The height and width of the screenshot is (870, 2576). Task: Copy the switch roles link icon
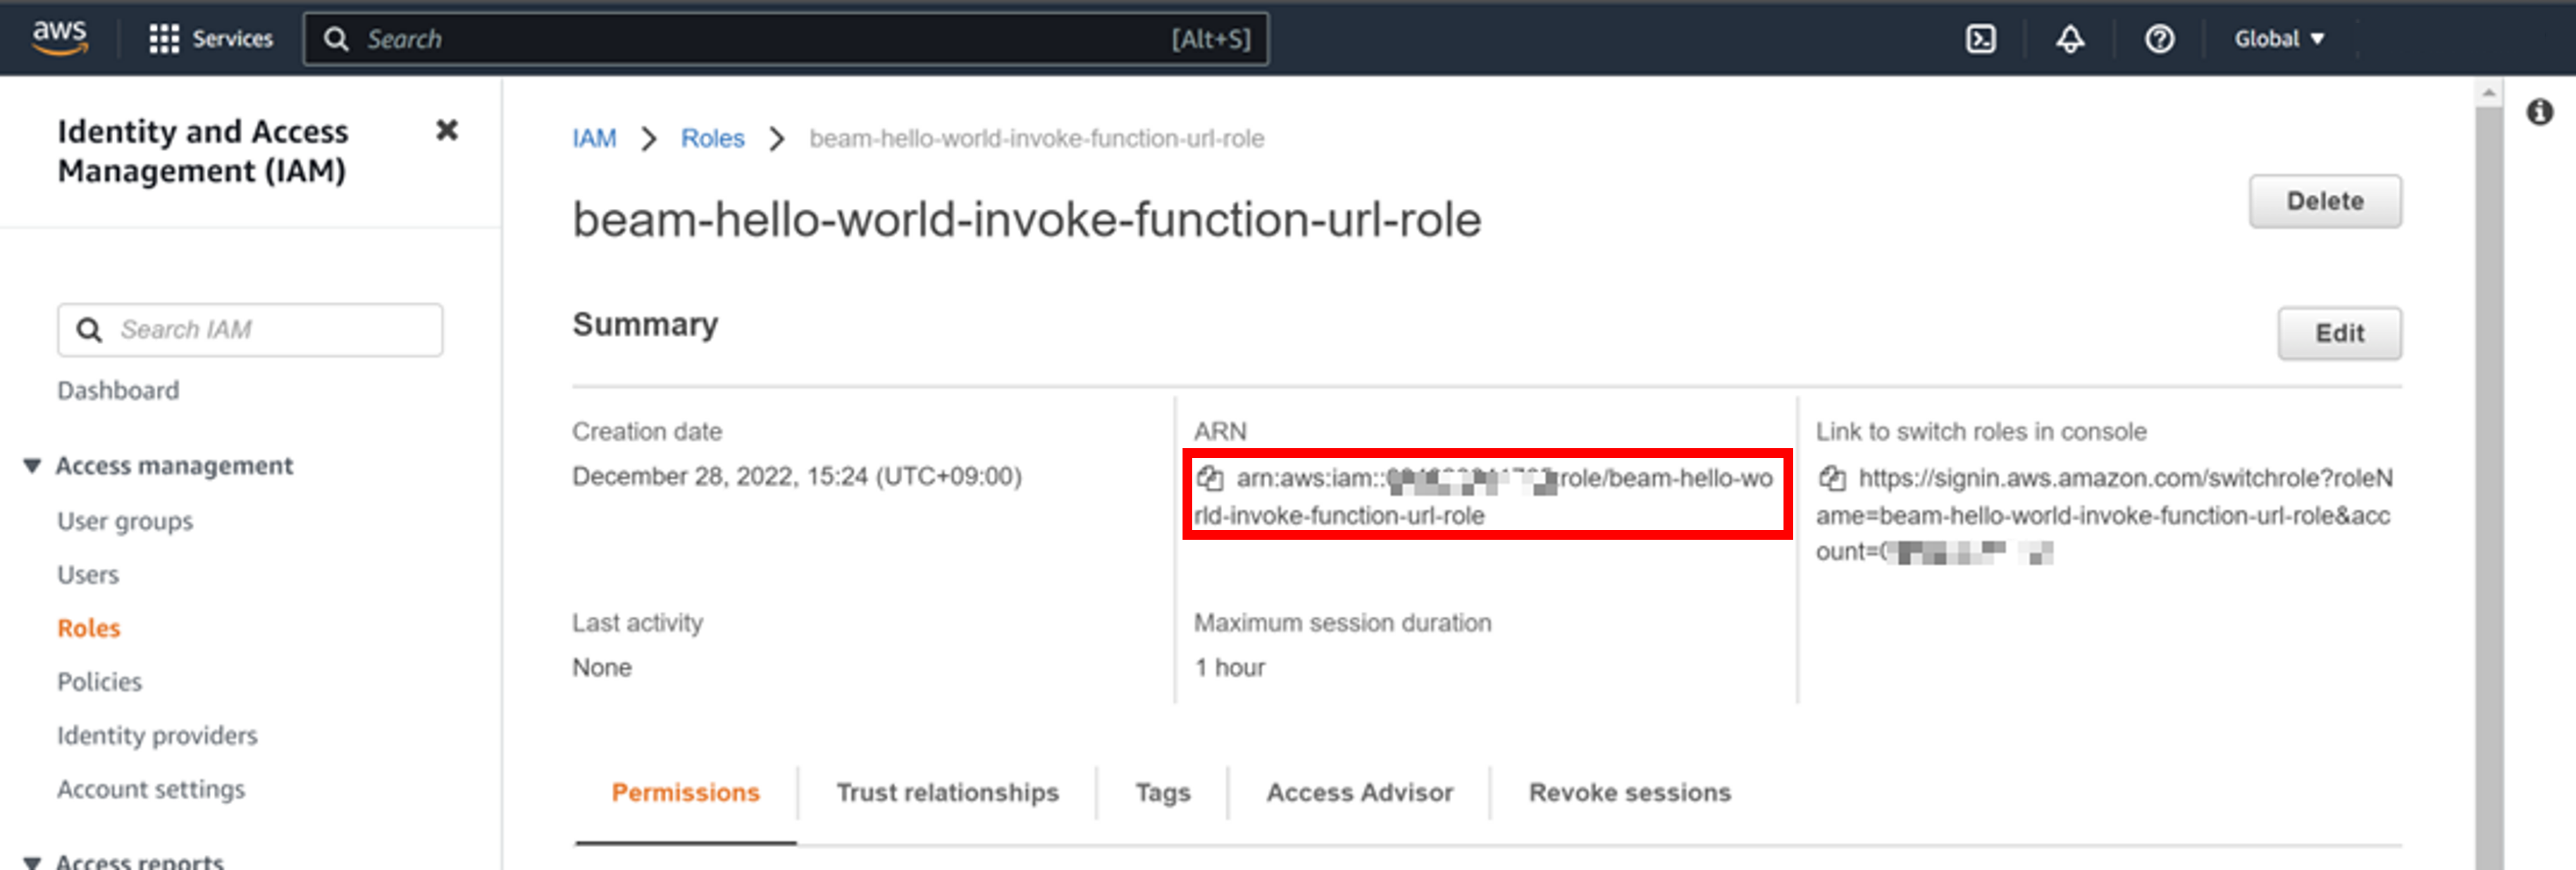pos(1832,479)
